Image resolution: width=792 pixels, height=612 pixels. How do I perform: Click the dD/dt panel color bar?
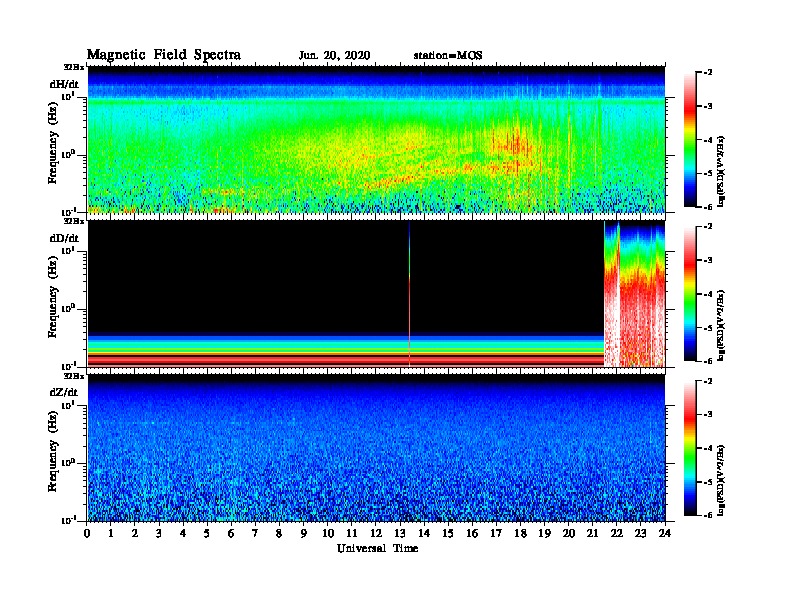pyautogui.click(x=689, y=293)
